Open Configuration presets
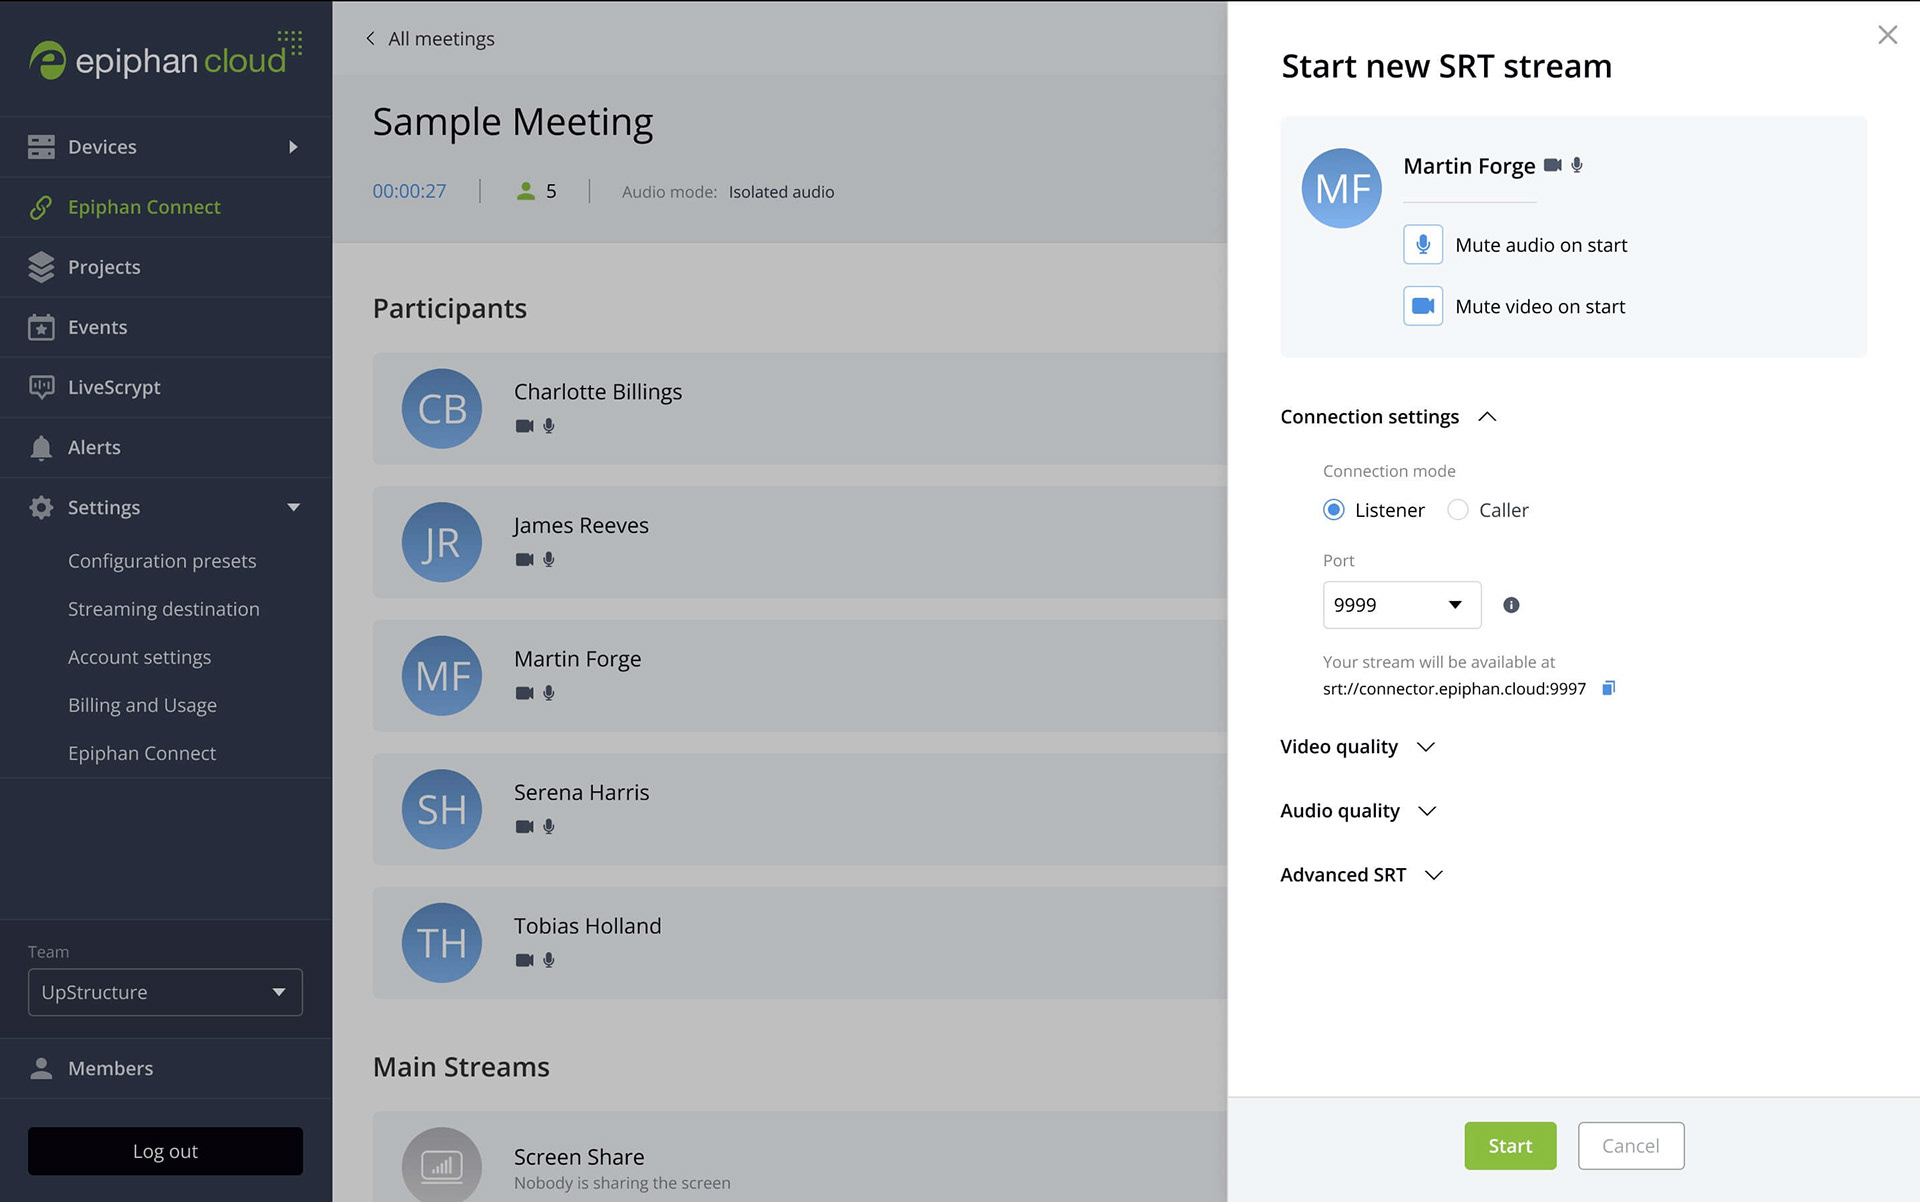Viewport: 1920px width, 1202px height. 162,561
